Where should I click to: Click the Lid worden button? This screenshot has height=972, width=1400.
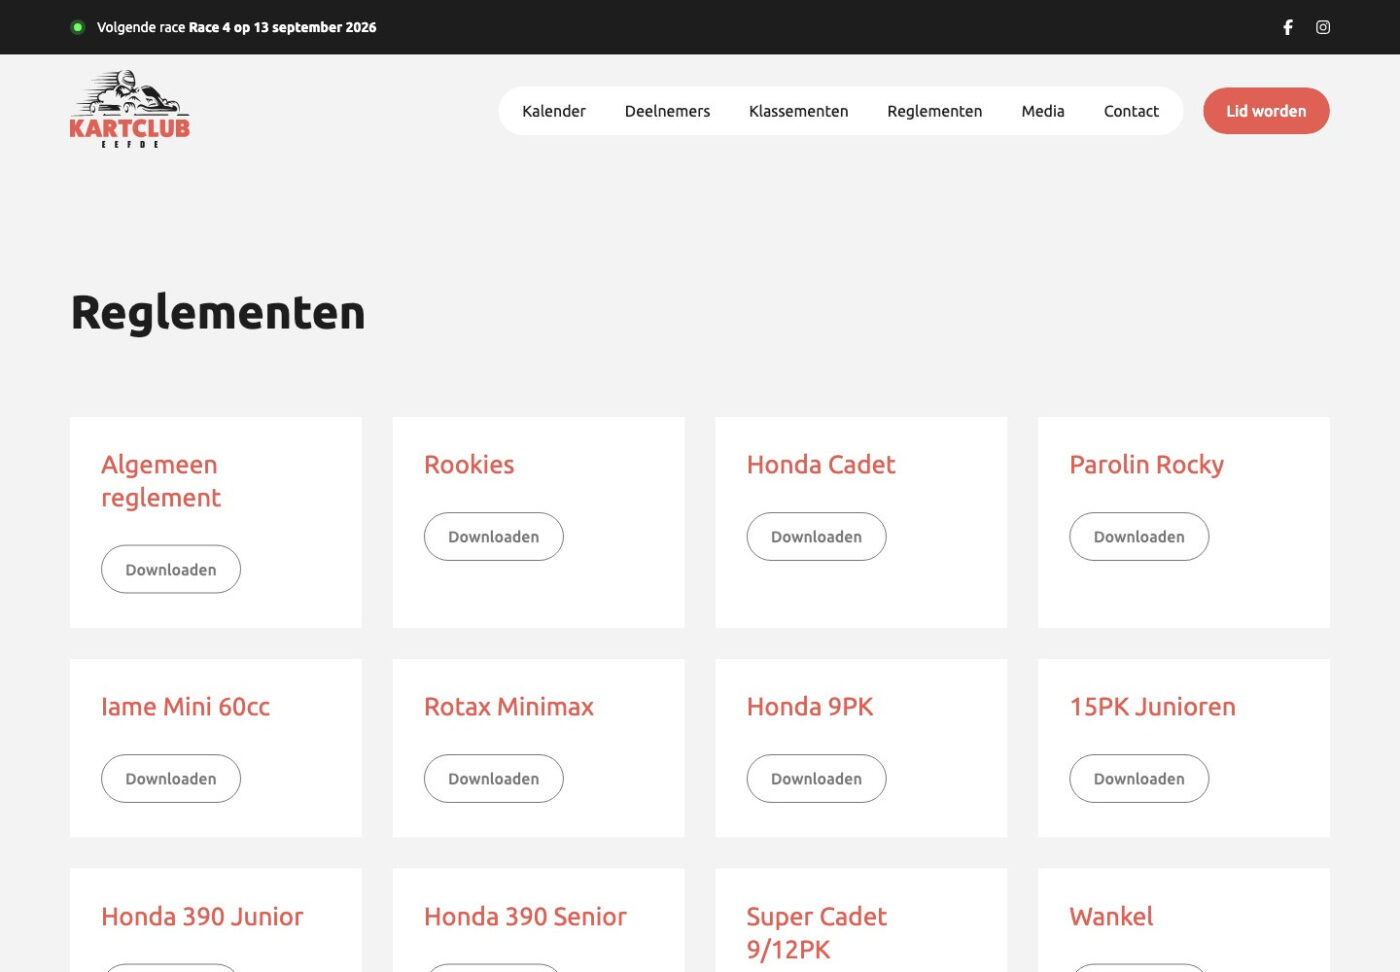[1266, 111]
